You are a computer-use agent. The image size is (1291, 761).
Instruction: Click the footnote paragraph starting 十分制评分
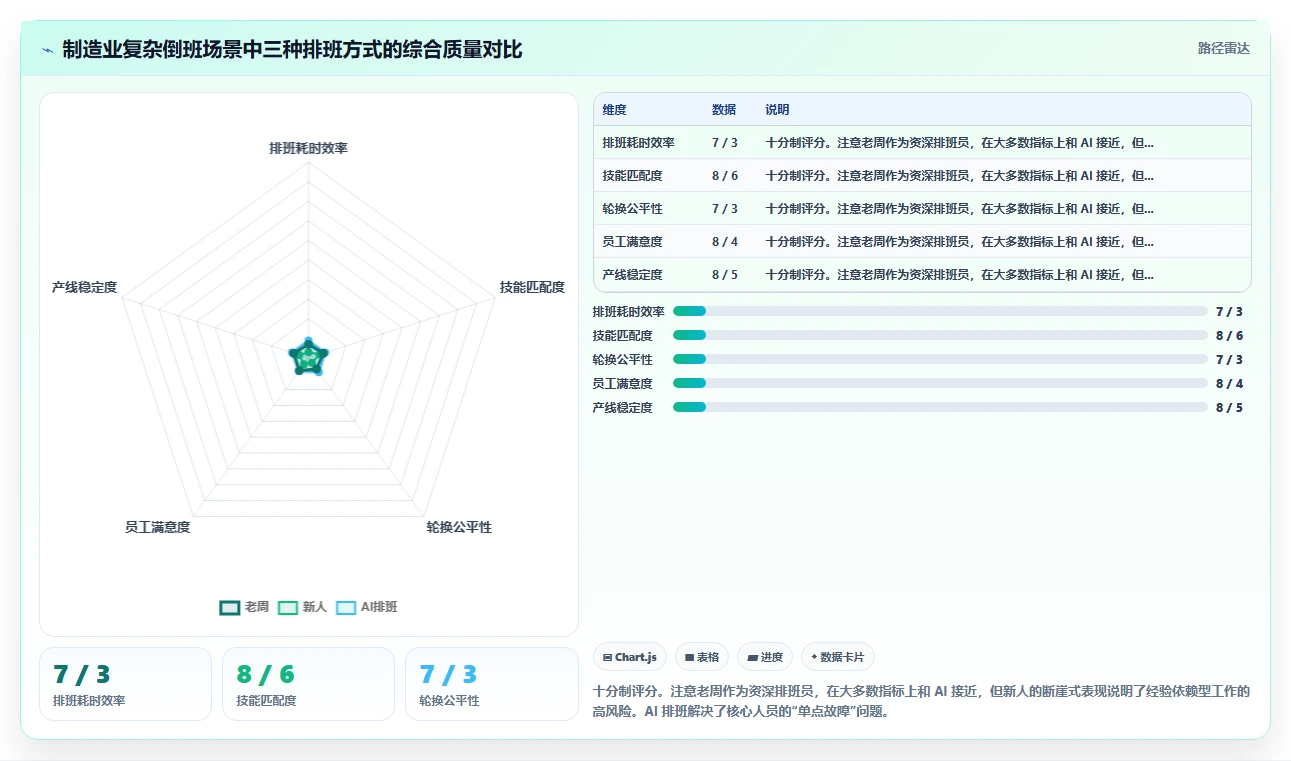(x=921, y=702)
